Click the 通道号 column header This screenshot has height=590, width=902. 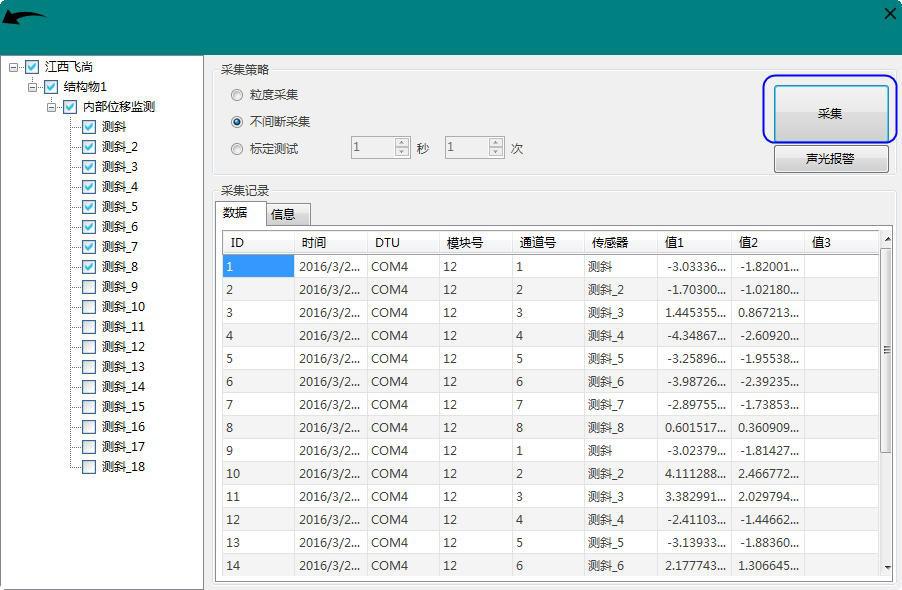[x=548, y=243]
